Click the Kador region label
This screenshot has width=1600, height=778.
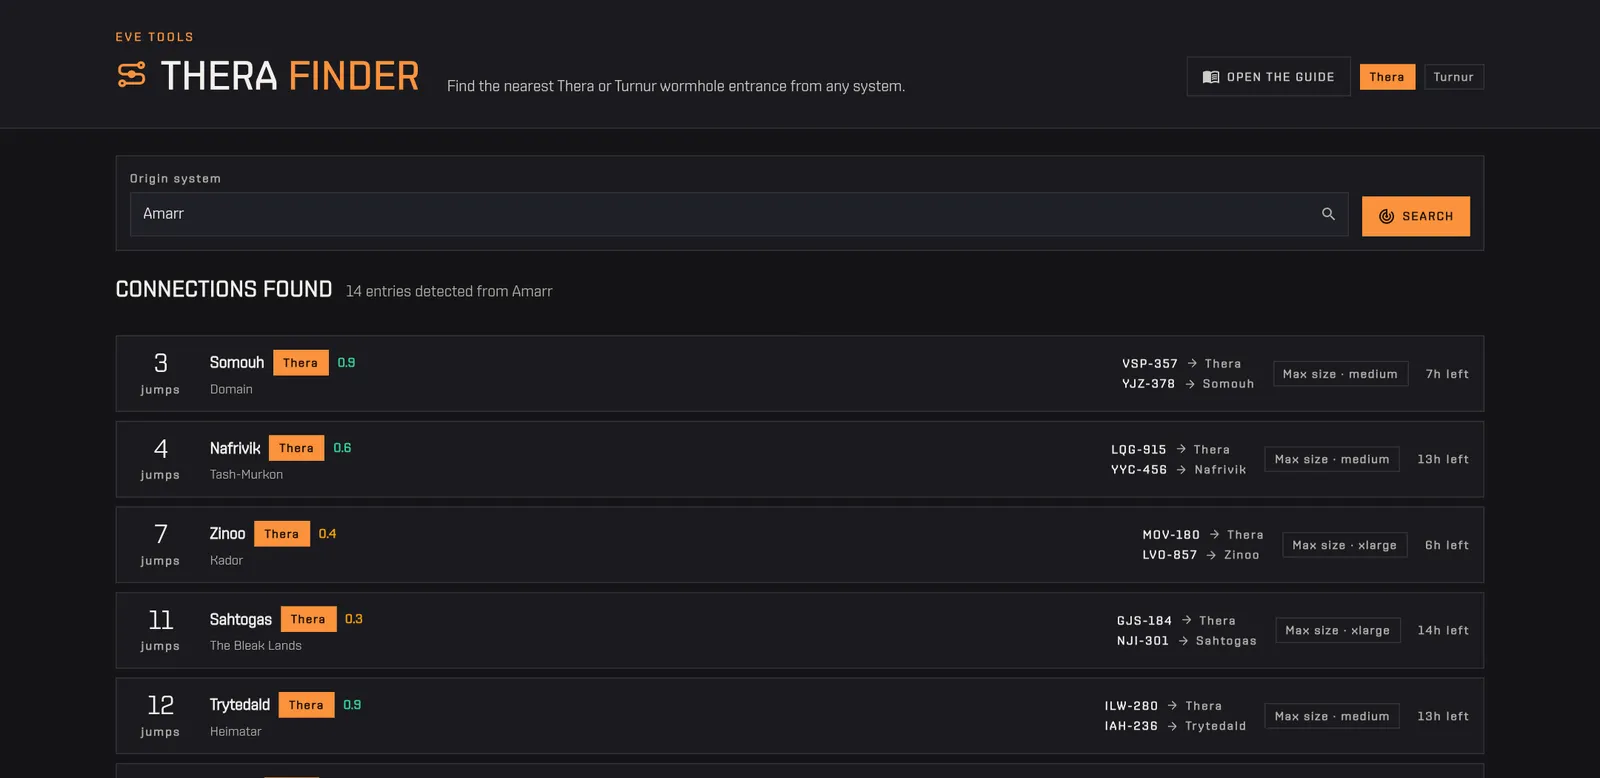click(226, 560)
